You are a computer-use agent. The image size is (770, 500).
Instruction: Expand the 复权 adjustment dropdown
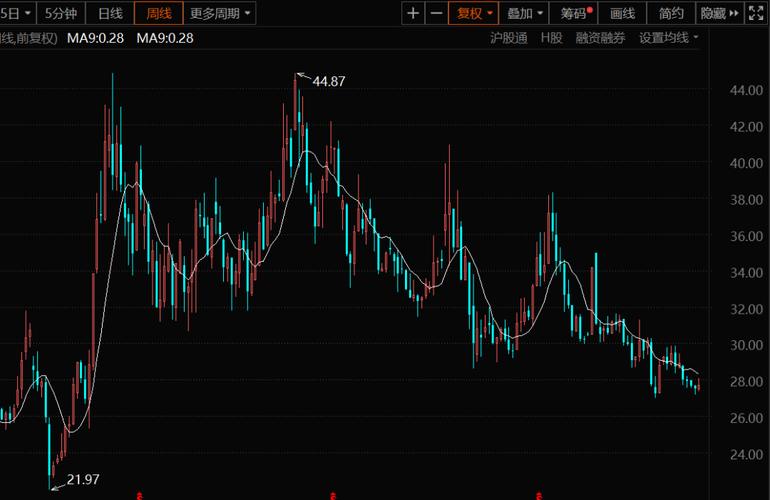(475, 13)
